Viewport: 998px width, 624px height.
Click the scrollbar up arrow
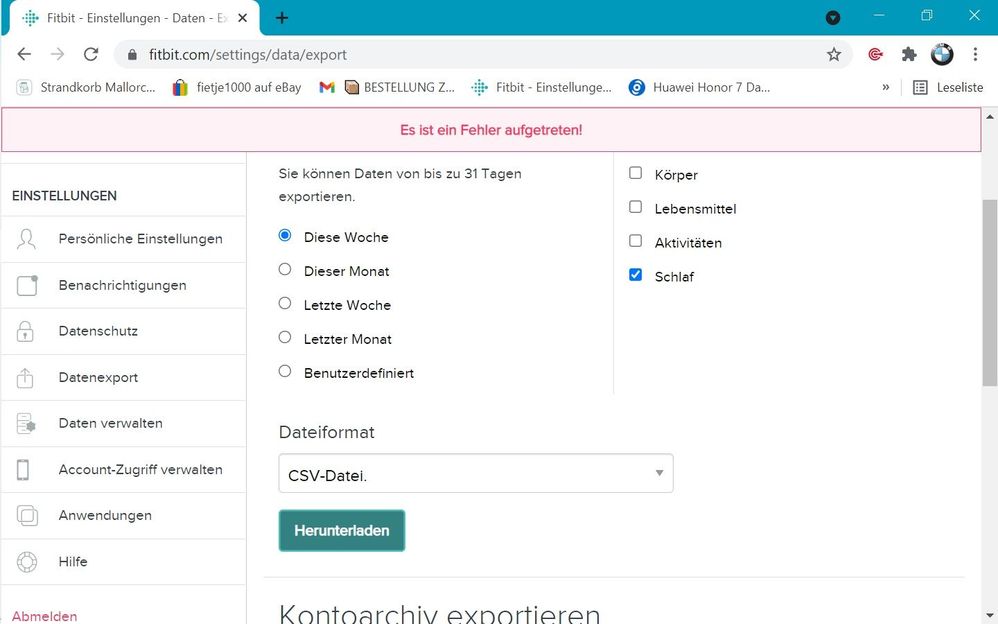(990, 117)
